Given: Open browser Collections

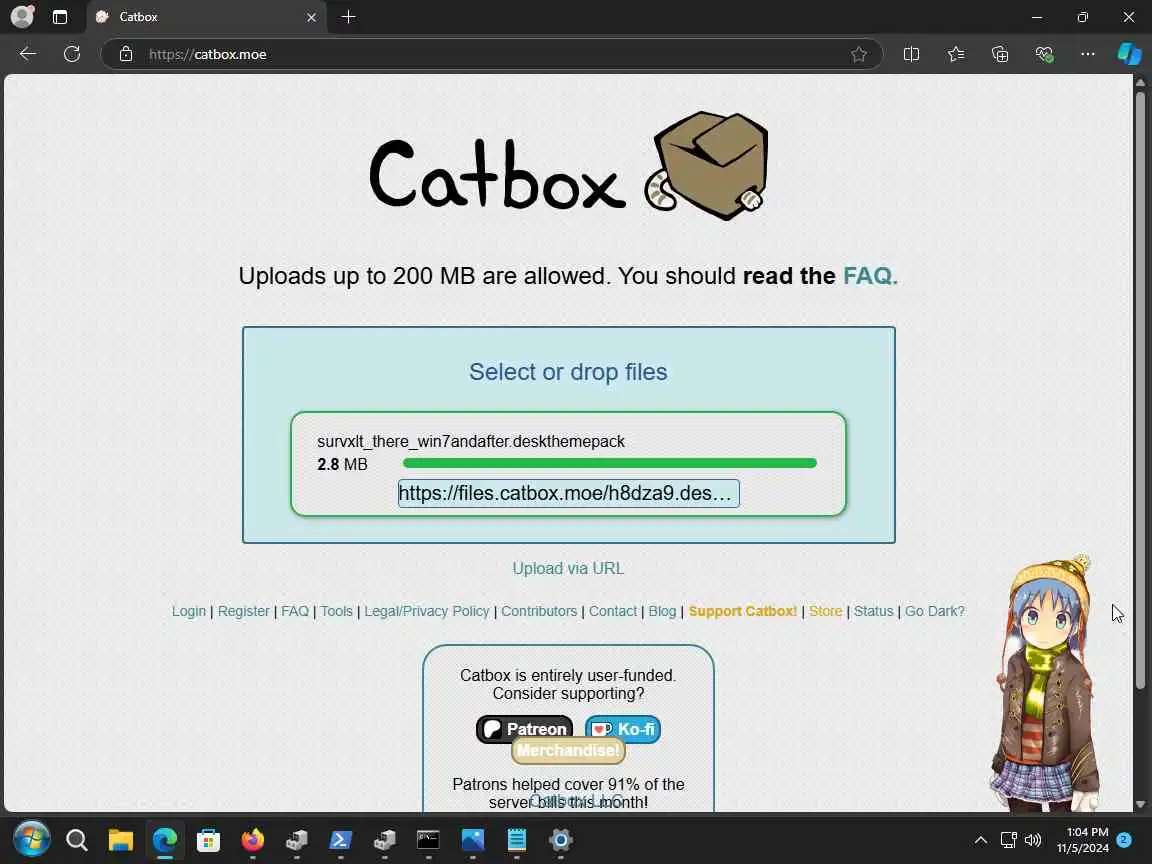Looking at the screenshot, I should tap(1000, 54).
